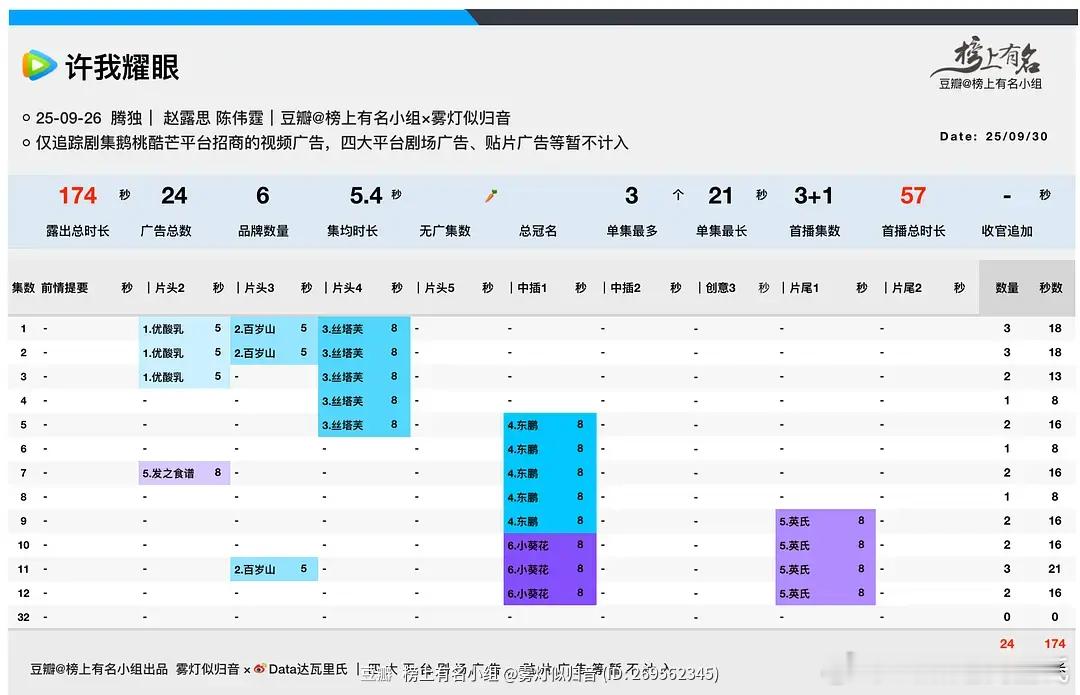The width and height of the screenshot is (1080, 695).
Task: Click the 数量 column header
Action: coord(1007,288)
